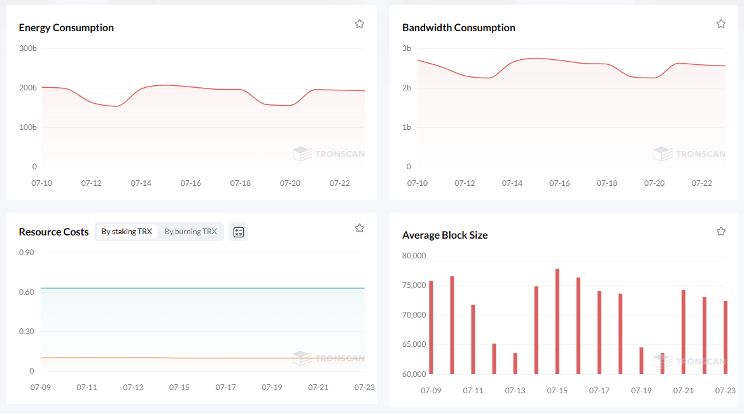
Task: Select the By staking TRX tab
Action: [126, 231]
